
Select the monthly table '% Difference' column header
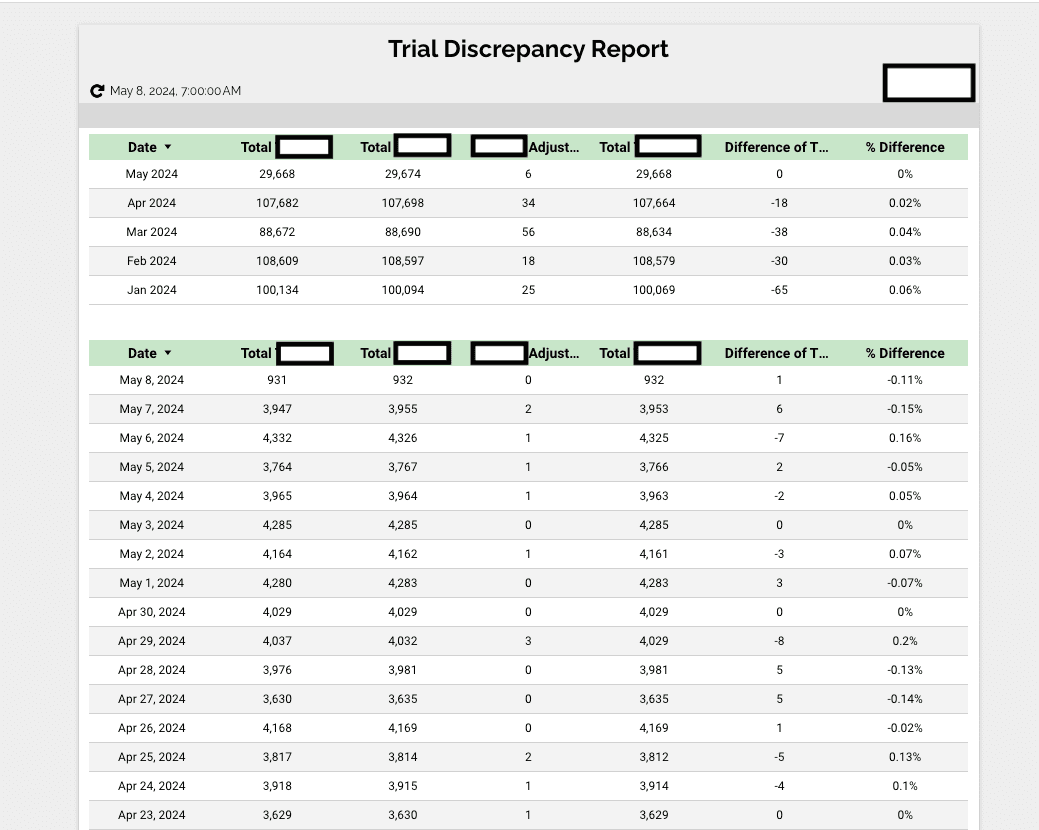click(x=904, y=147)
